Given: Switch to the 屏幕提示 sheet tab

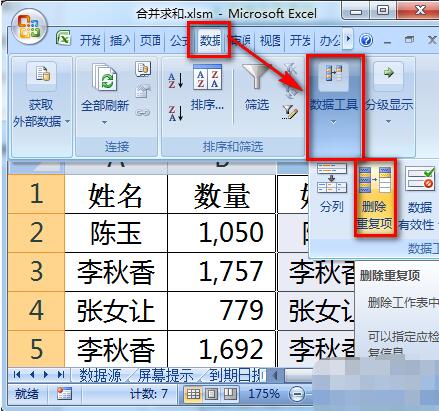Looking at the screenshot, I should [x=166, y=376].
